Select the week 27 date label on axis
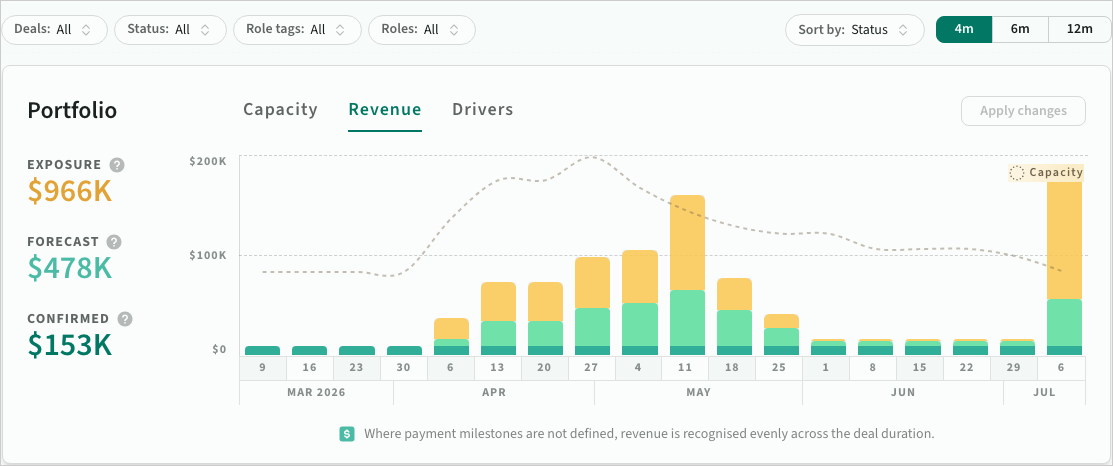 coord(592,367)
